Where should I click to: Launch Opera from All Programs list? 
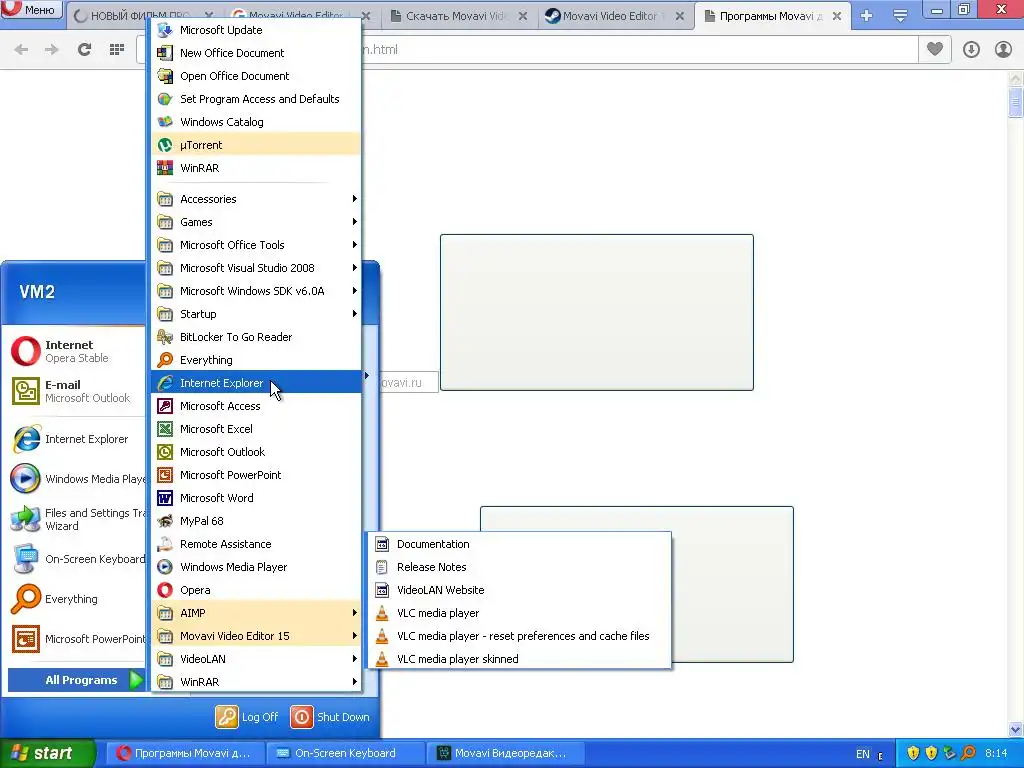[256, 590]
